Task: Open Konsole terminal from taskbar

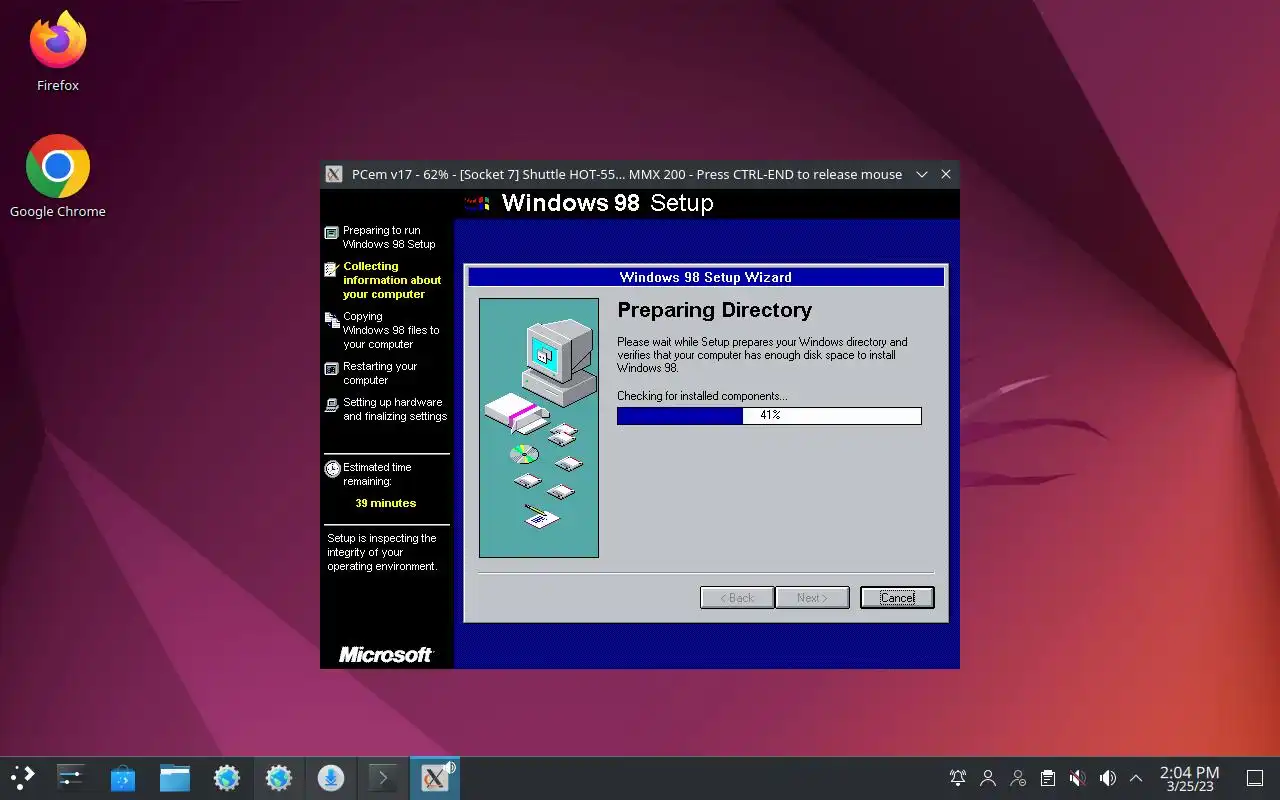Action: click(x=383, y=777)
